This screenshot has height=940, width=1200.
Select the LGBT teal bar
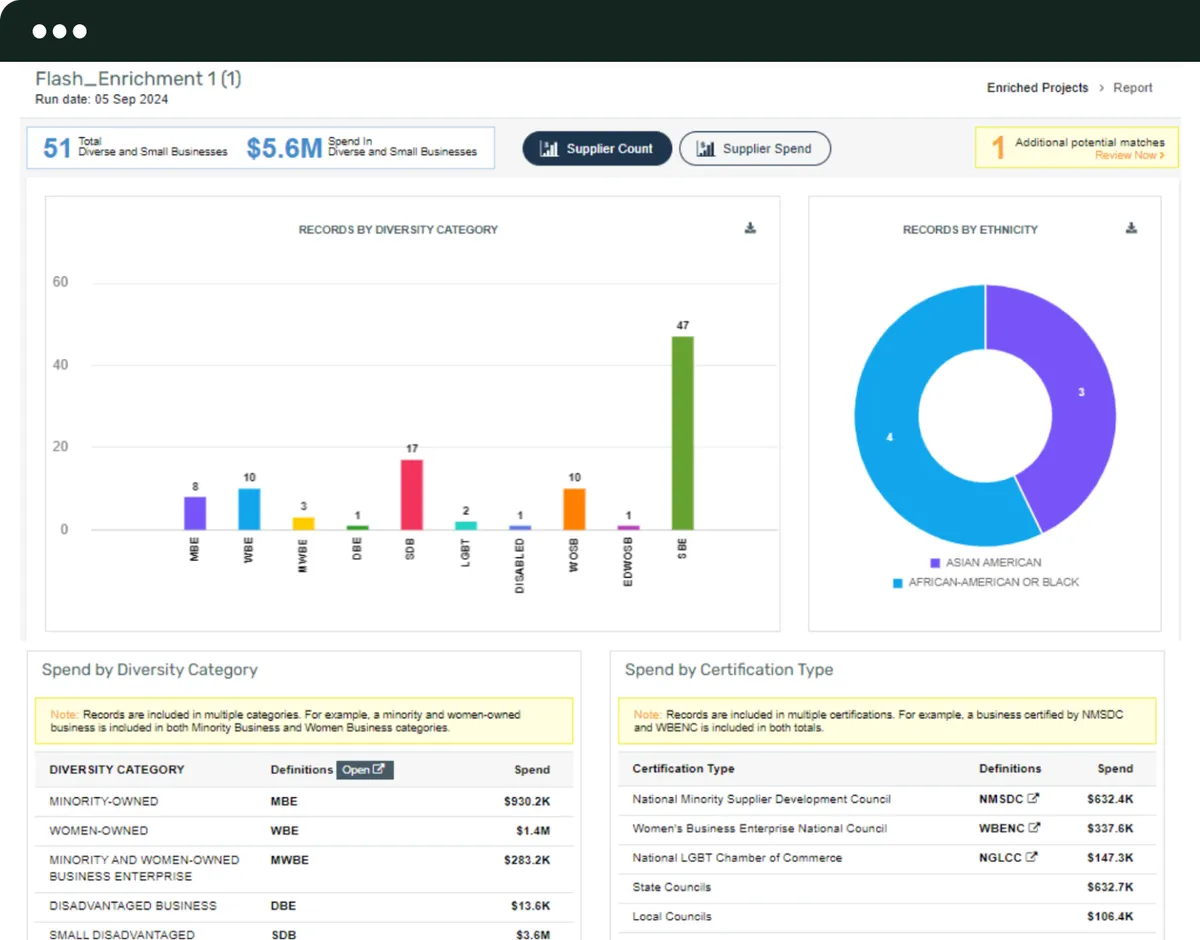(x=465, y=526)
